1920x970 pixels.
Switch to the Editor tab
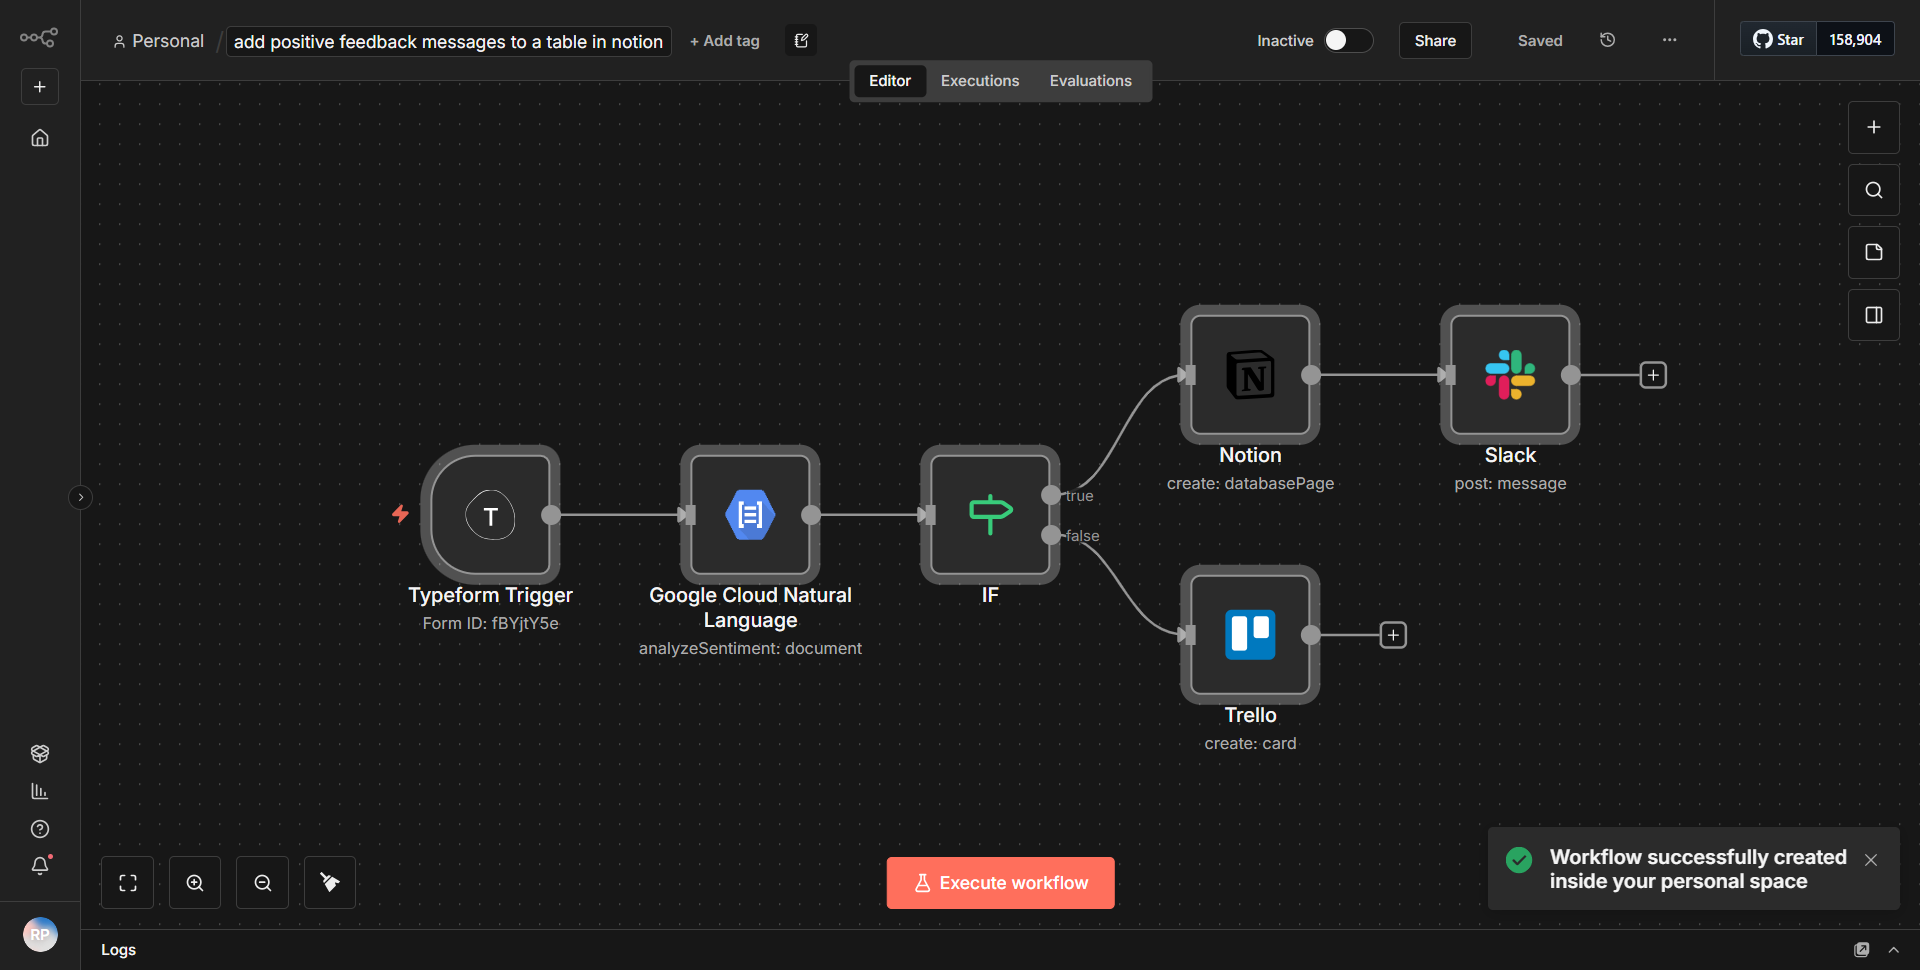pos(890,81)
